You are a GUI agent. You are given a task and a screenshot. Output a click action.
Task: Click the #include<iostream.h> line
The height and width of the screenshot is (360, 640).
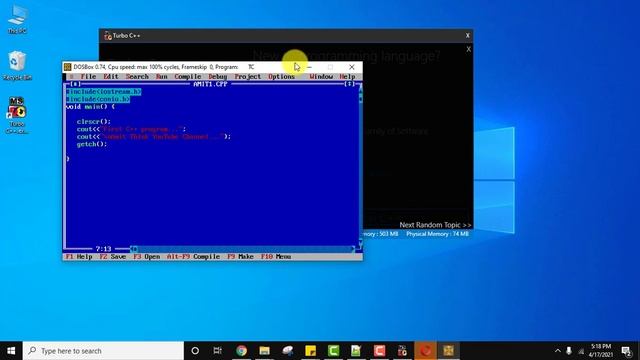pos(104,92)
